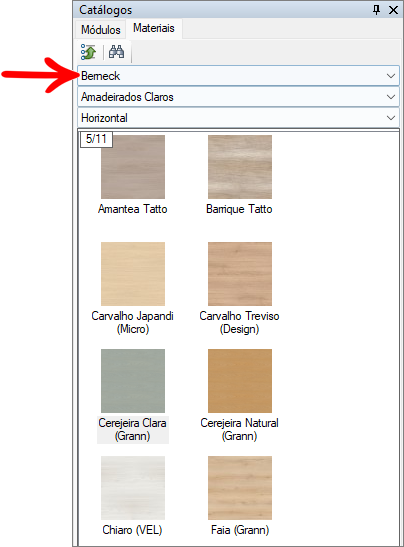Click the green arrow tree navigation icon
Image resolution: width=404 pixels, height=547 pixels.
tap(88, 52)
